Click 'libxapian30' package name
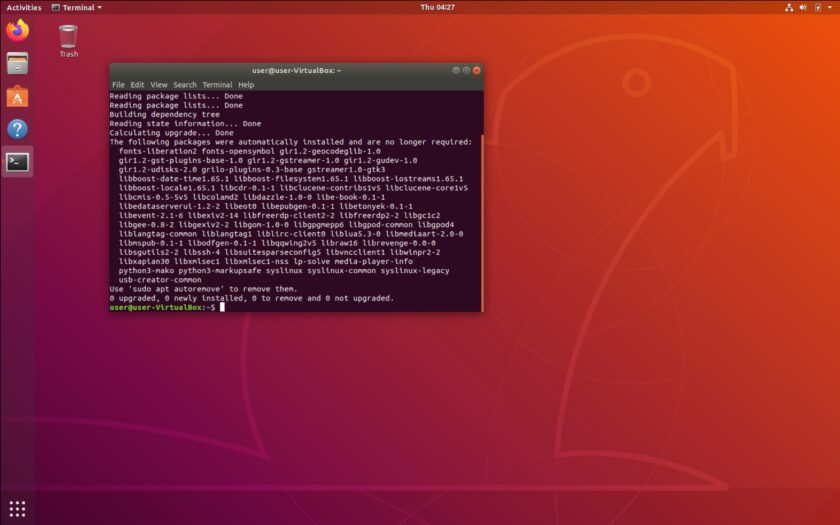This screenshot has height=525, width=840. [144, 261]
